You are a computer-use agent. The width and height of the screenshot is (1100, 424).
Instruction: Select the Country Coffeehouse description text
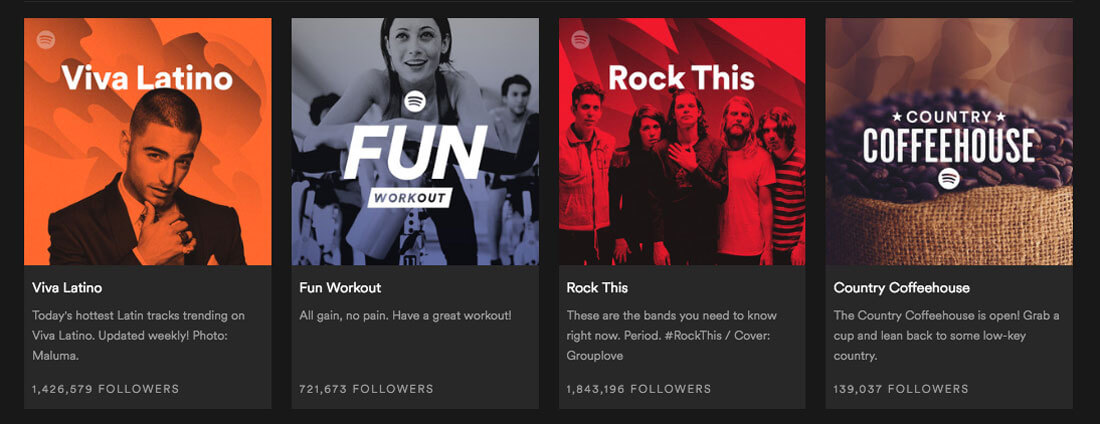coord(946,335)
